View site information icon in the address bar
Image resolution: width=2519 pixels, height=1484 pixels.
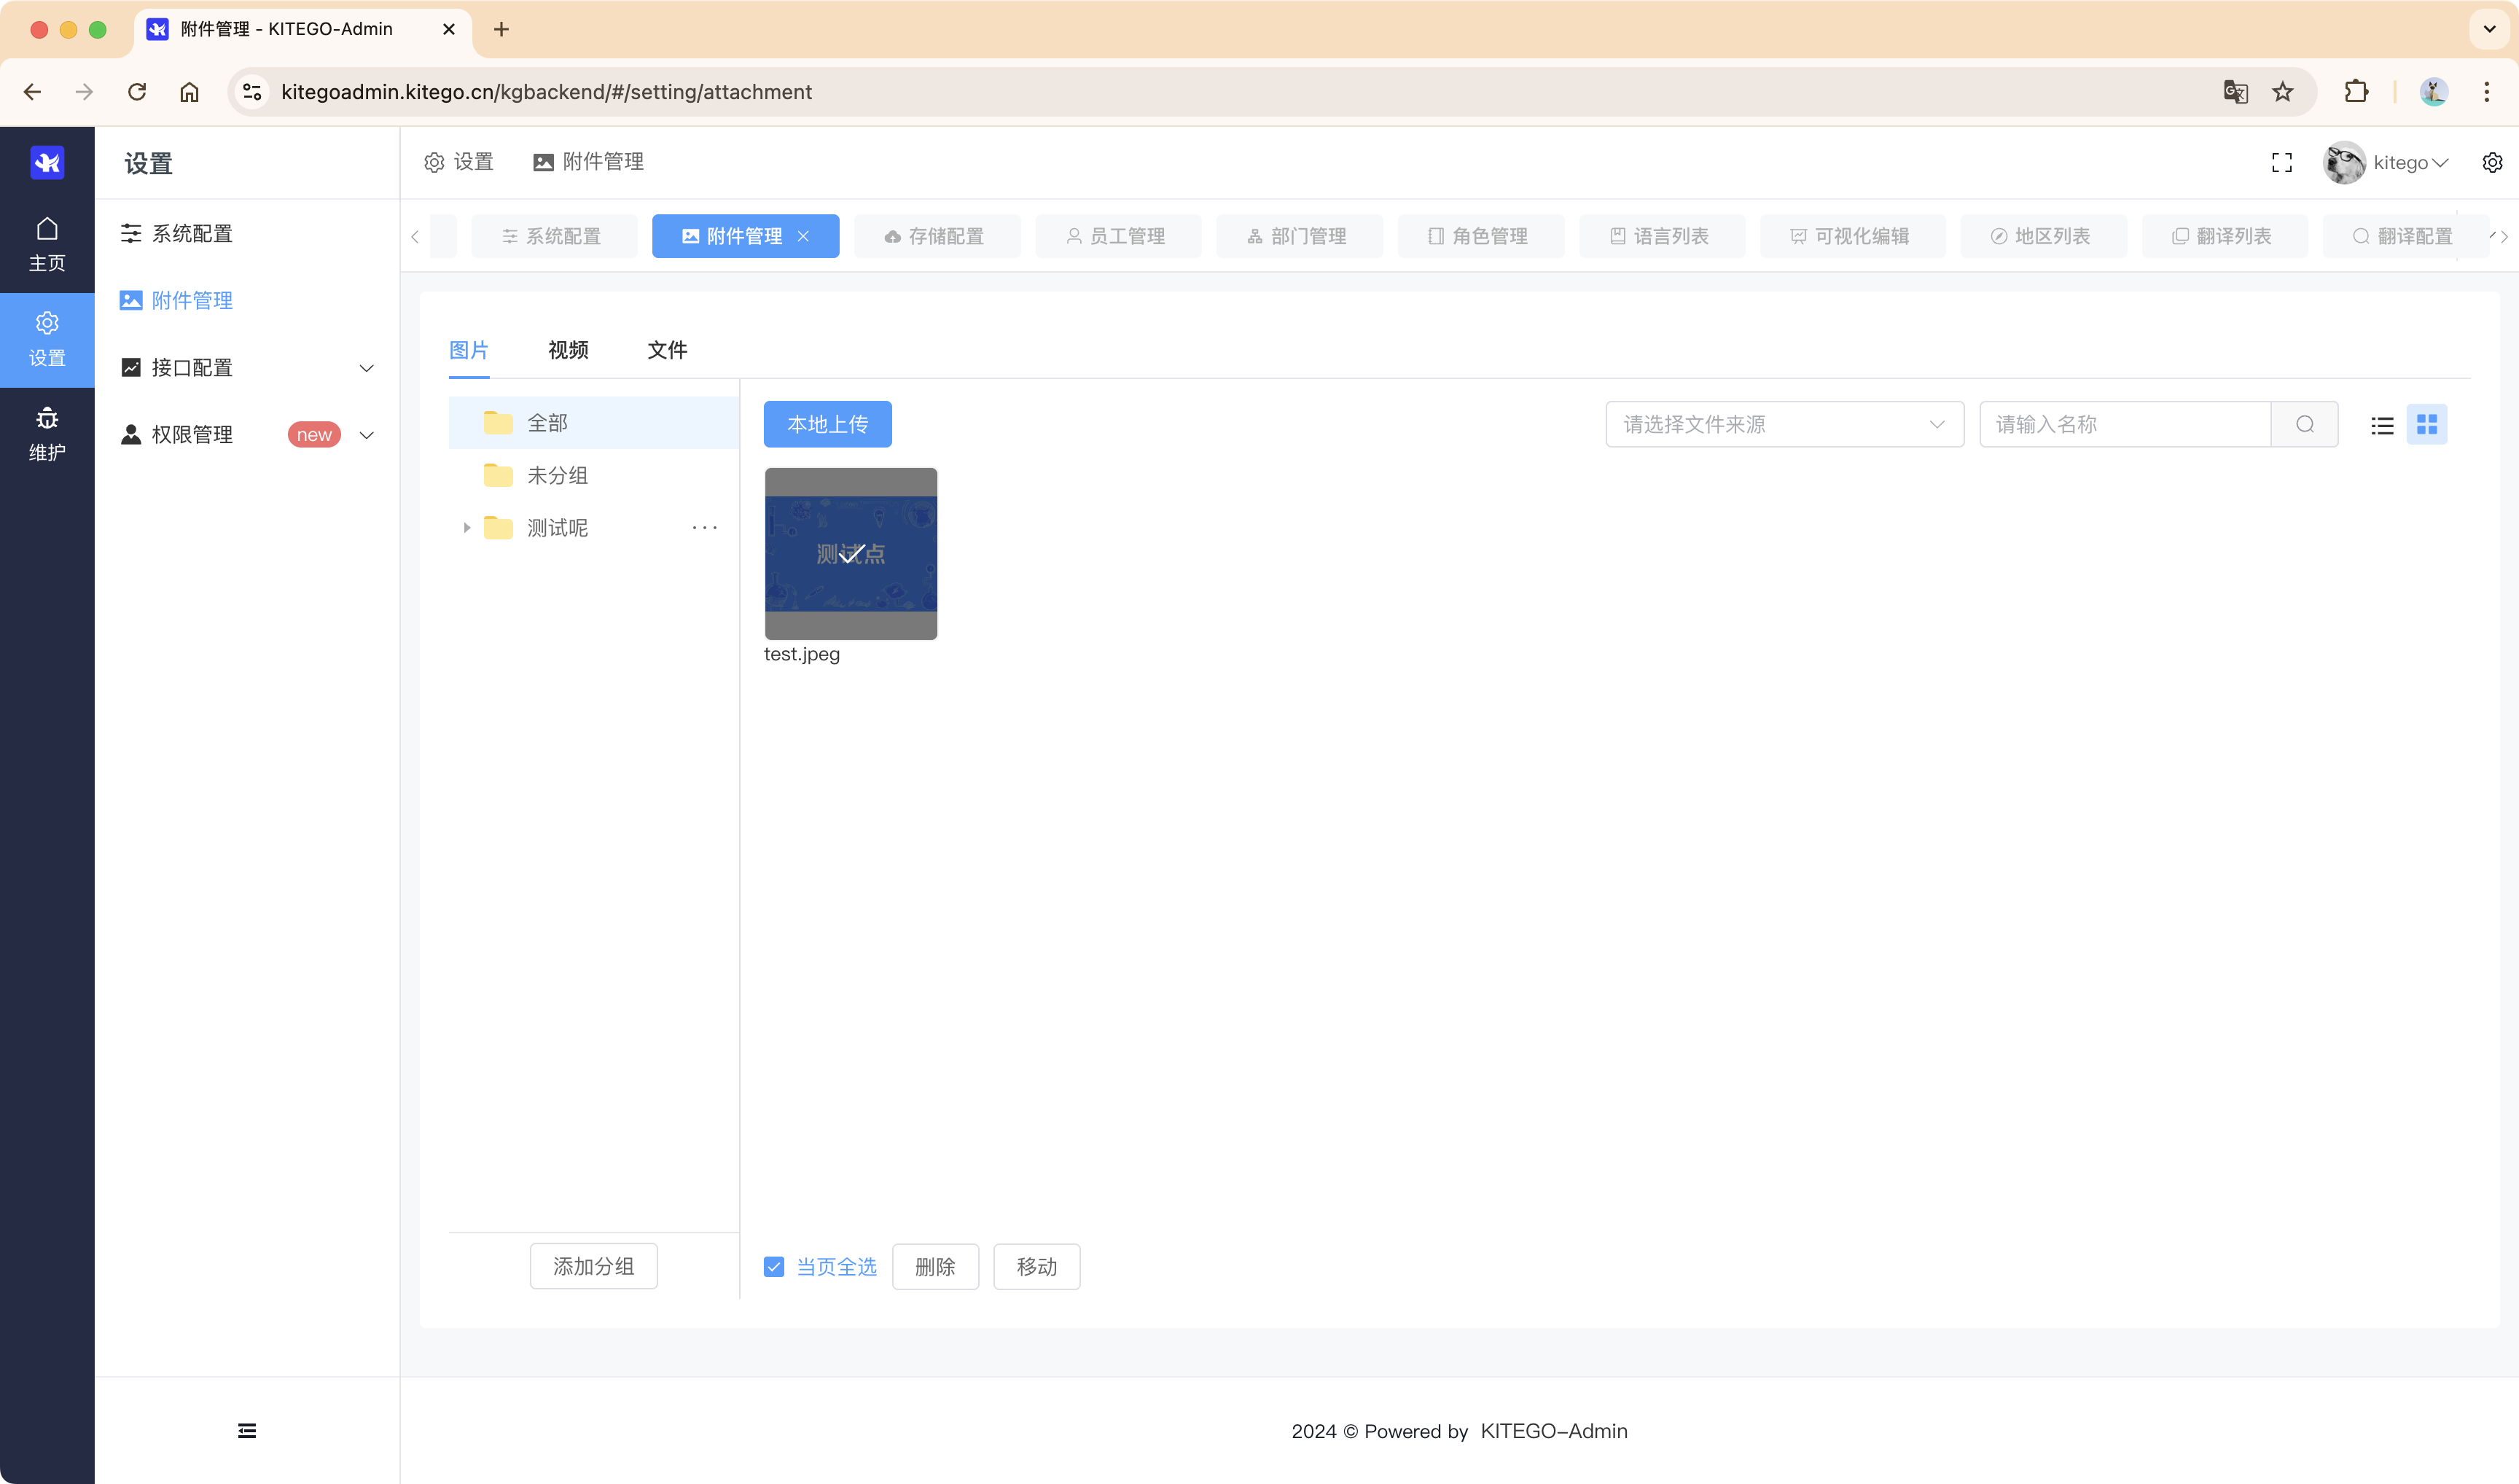click(252, 92)
